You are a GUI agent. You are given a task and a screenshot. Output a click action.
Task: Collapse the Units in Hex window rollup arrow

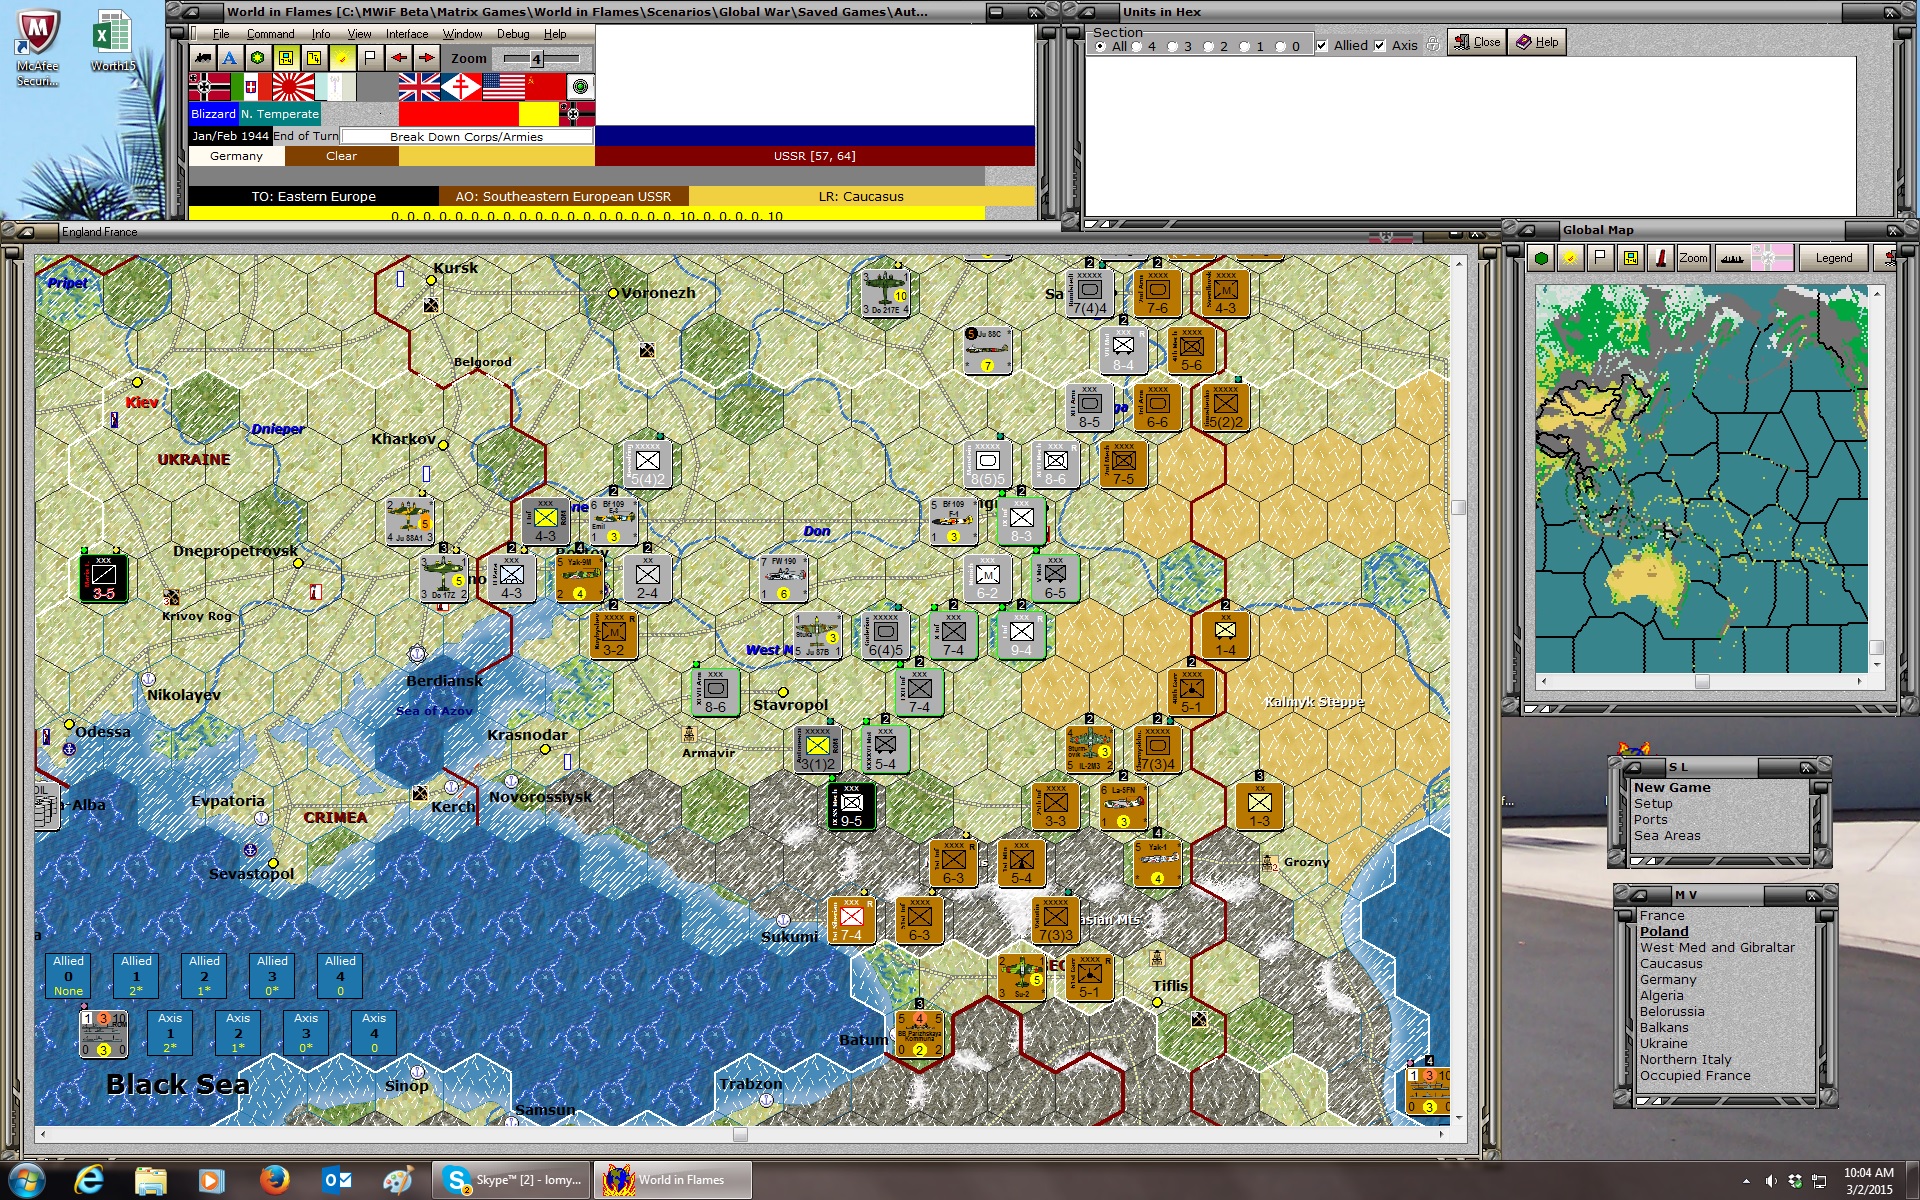[x=1085, y=12]
